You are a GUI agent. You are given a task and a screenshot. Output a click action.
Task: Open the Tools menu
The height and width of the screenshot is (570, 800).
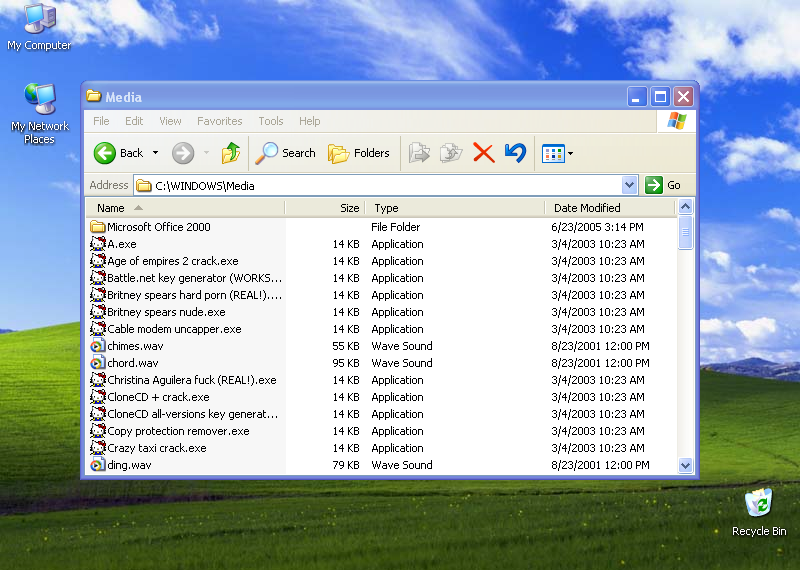point(270,121)
